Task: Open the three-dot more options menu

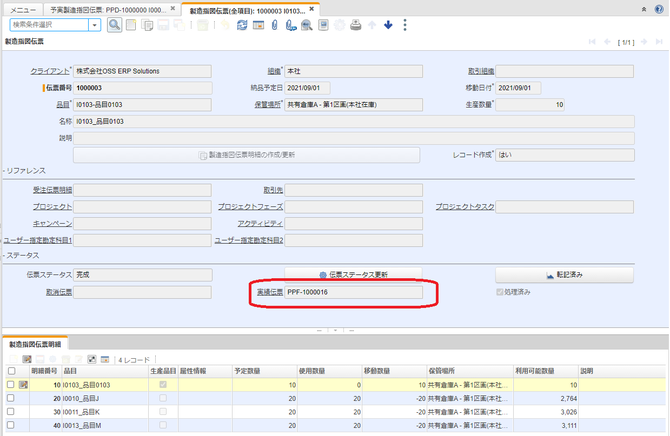Action: click(405, 25)
